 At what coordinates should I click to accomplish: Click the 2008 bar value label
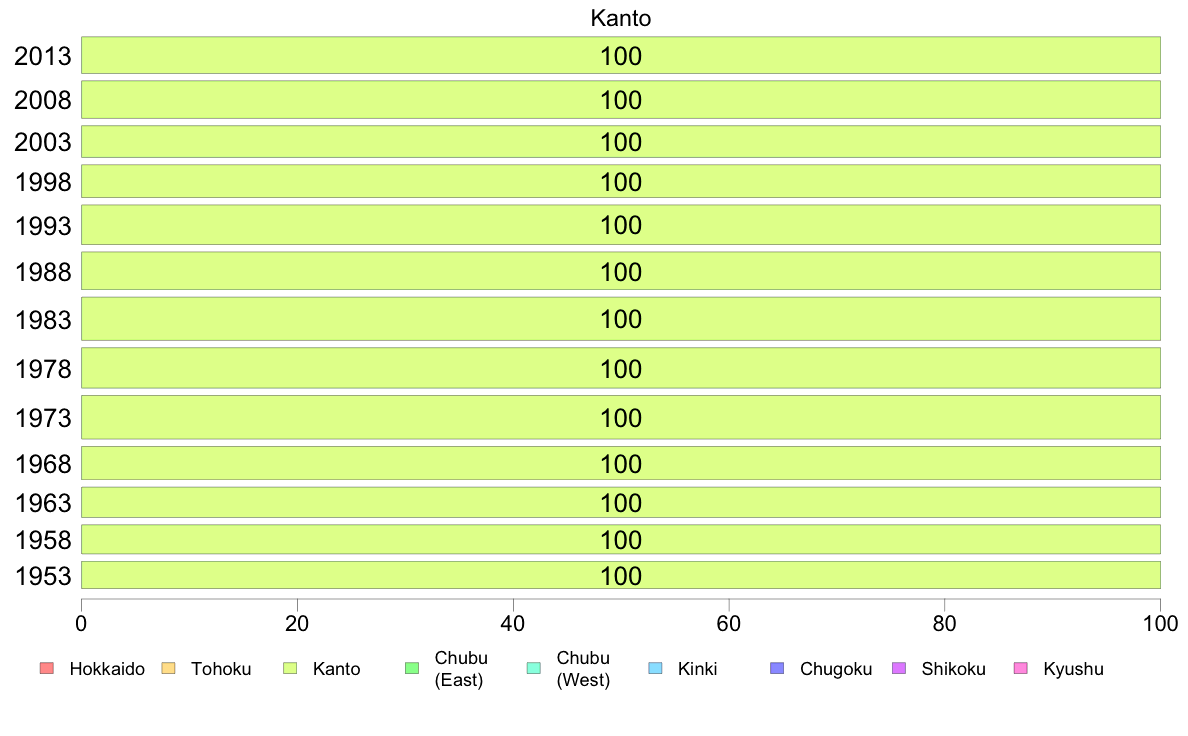(x=621, y=100)
